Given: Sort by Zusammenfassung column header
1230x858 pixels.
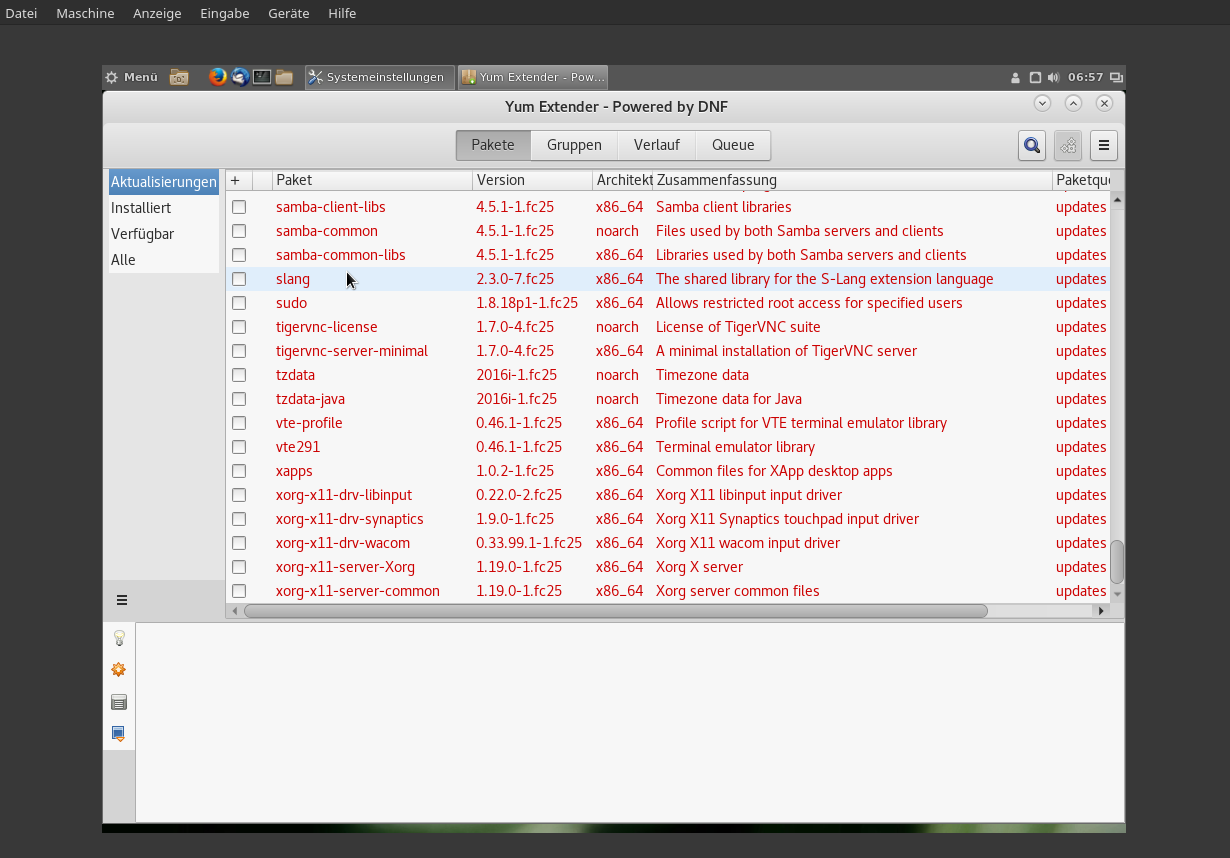Looking at the screenshot, I should tap(852, 180).
